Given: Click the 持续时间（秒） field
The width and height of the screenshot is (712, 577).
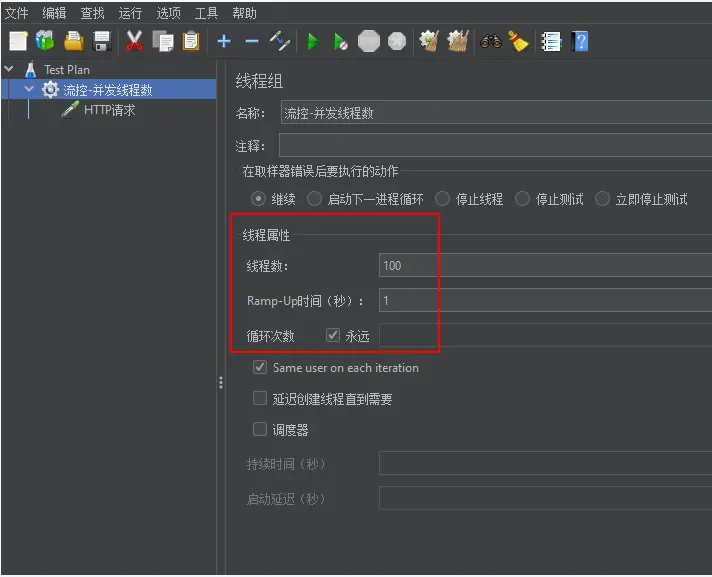Looking at the screenshot, I should (x=545, y=463).
